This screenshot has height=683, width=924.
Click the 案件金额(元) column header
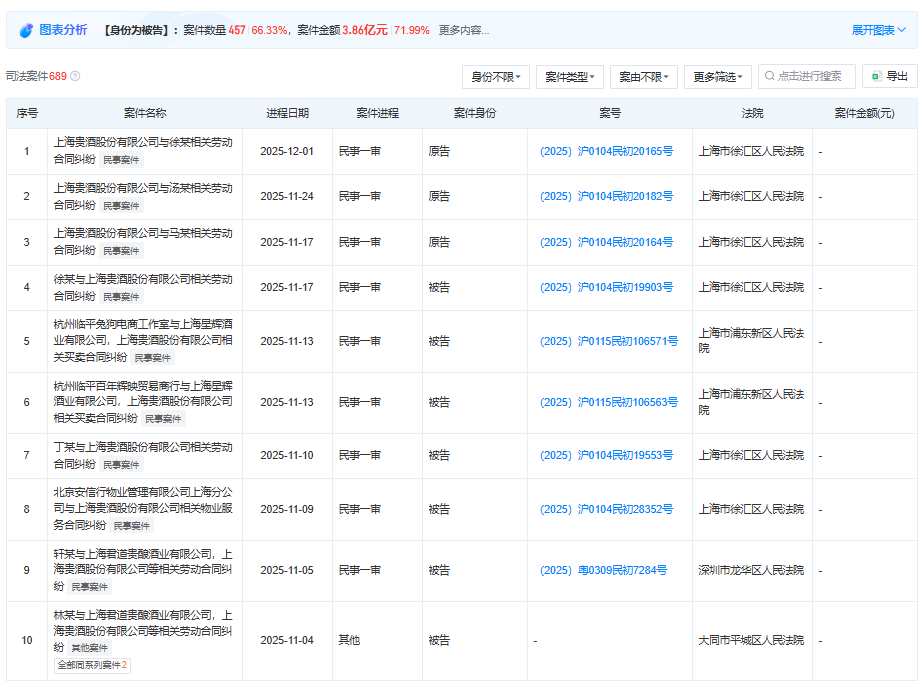click(864, 114)
